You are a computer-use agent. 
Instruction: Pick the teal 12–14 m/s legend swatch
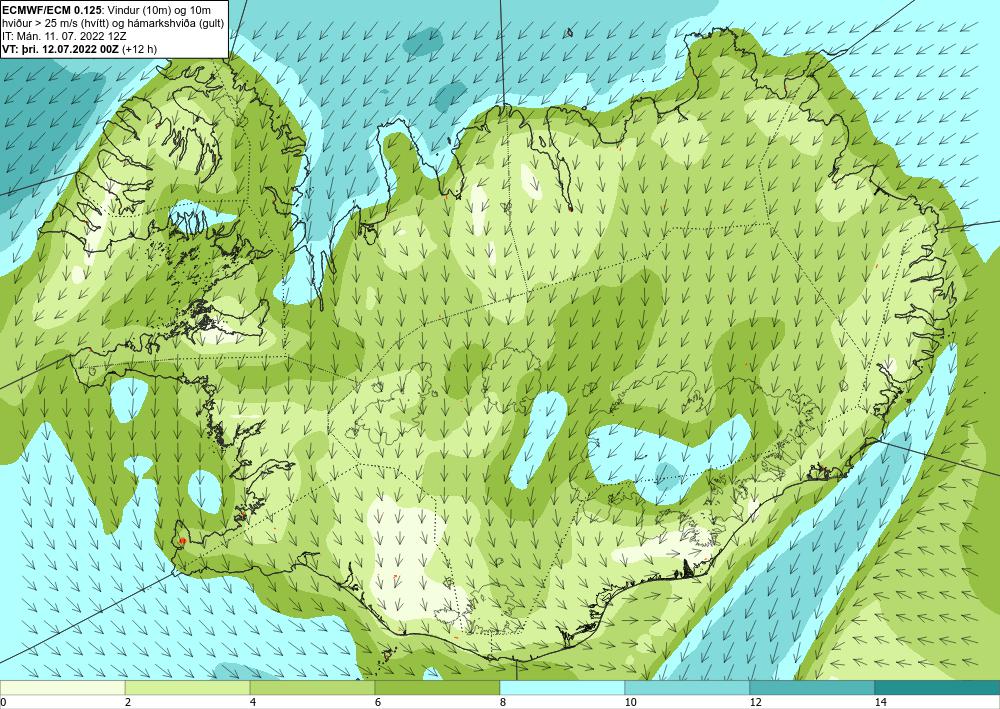[812, 688]
